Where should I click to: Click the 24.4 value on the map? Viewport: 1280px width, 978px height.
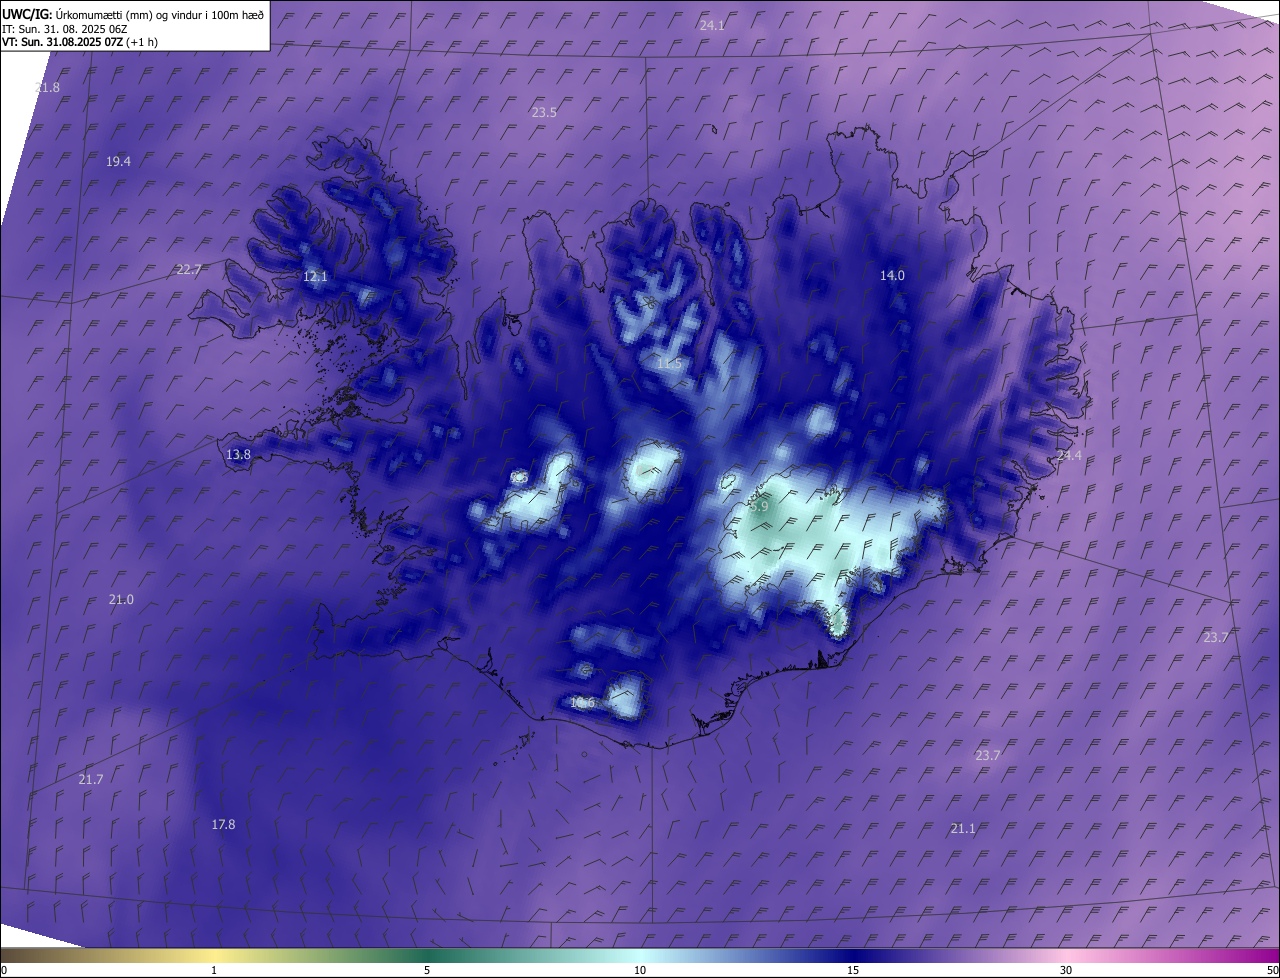click(x=1069, y=456)
